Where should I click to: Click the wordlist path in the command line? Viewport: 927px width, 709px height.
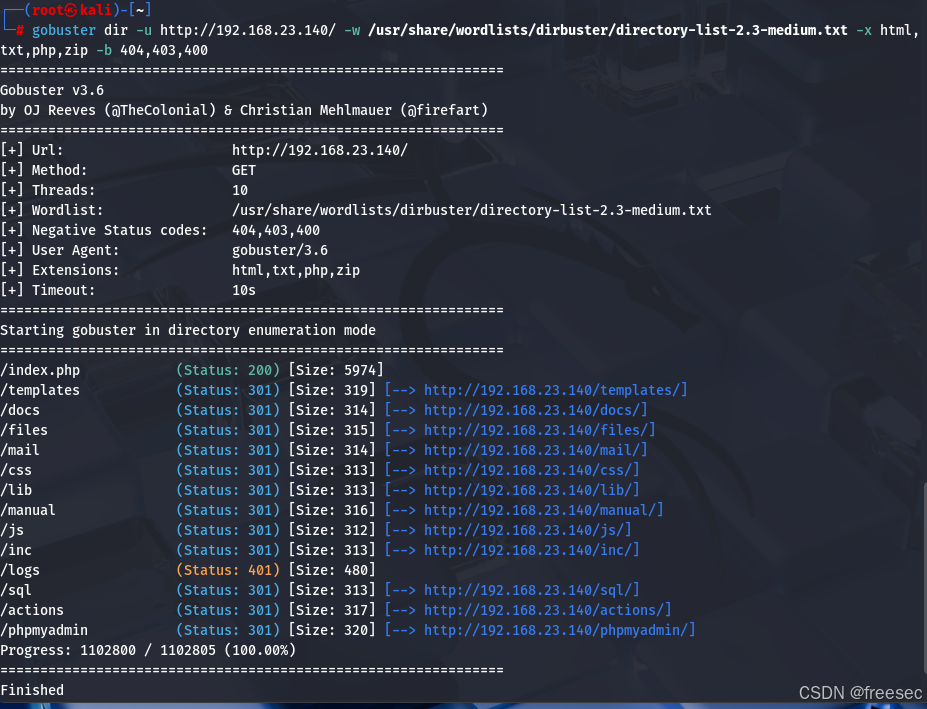[x=608, y=30]
